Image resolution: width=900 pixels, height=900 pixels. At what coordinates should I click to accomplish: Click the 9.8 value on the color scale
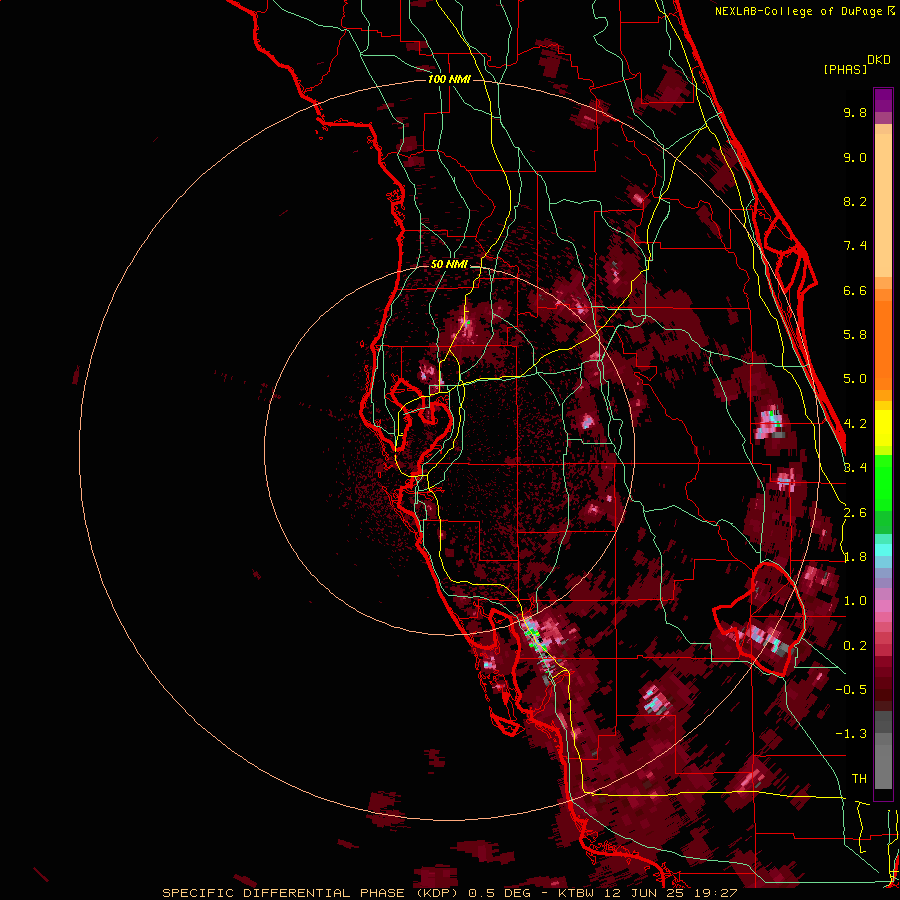coord(855,112)
